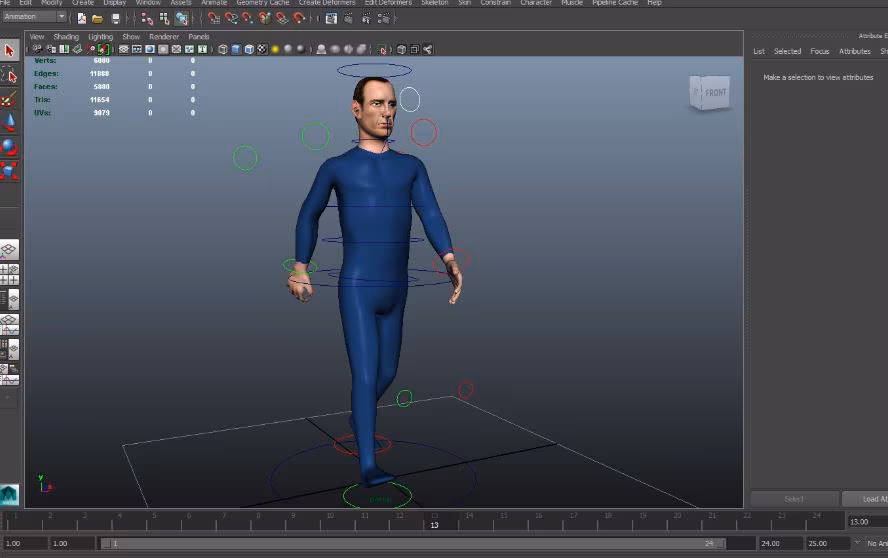
Task: Toggle make selected object live magnet
Action: pyautogui.click(x=299, y=19)
